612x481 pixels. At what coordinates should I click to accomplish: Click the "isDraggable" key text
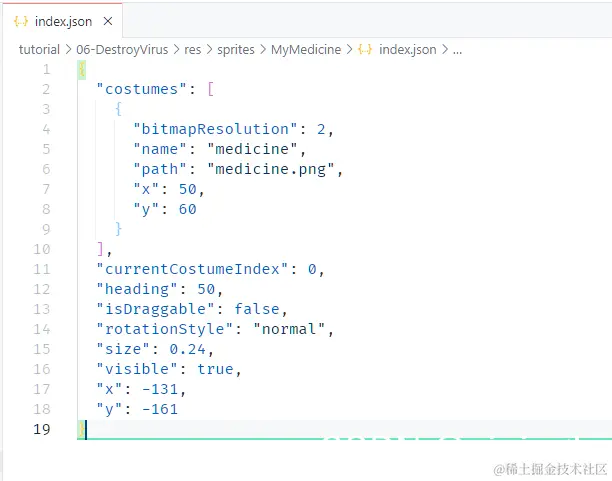(x=155, y=309)
